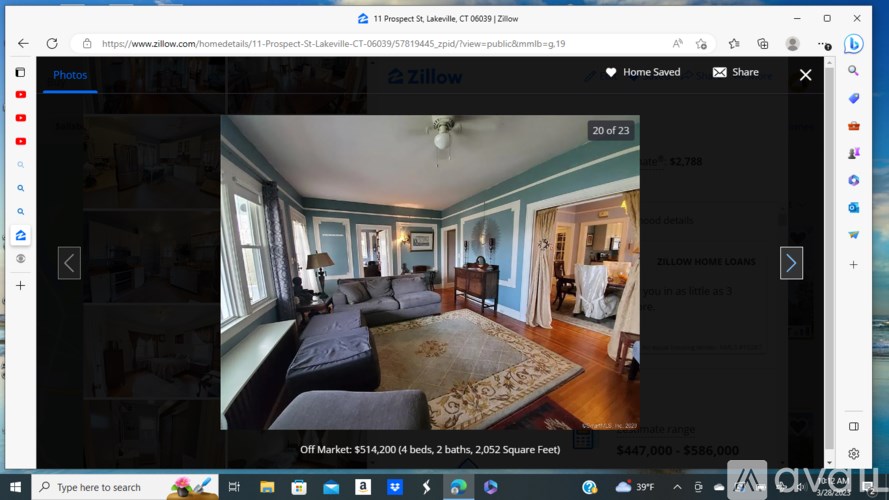Viewport: 889px width, 500px height.
Task: Open the vertical tab actions menu icon
Action: pyautogui.click(x=20, y=72)
